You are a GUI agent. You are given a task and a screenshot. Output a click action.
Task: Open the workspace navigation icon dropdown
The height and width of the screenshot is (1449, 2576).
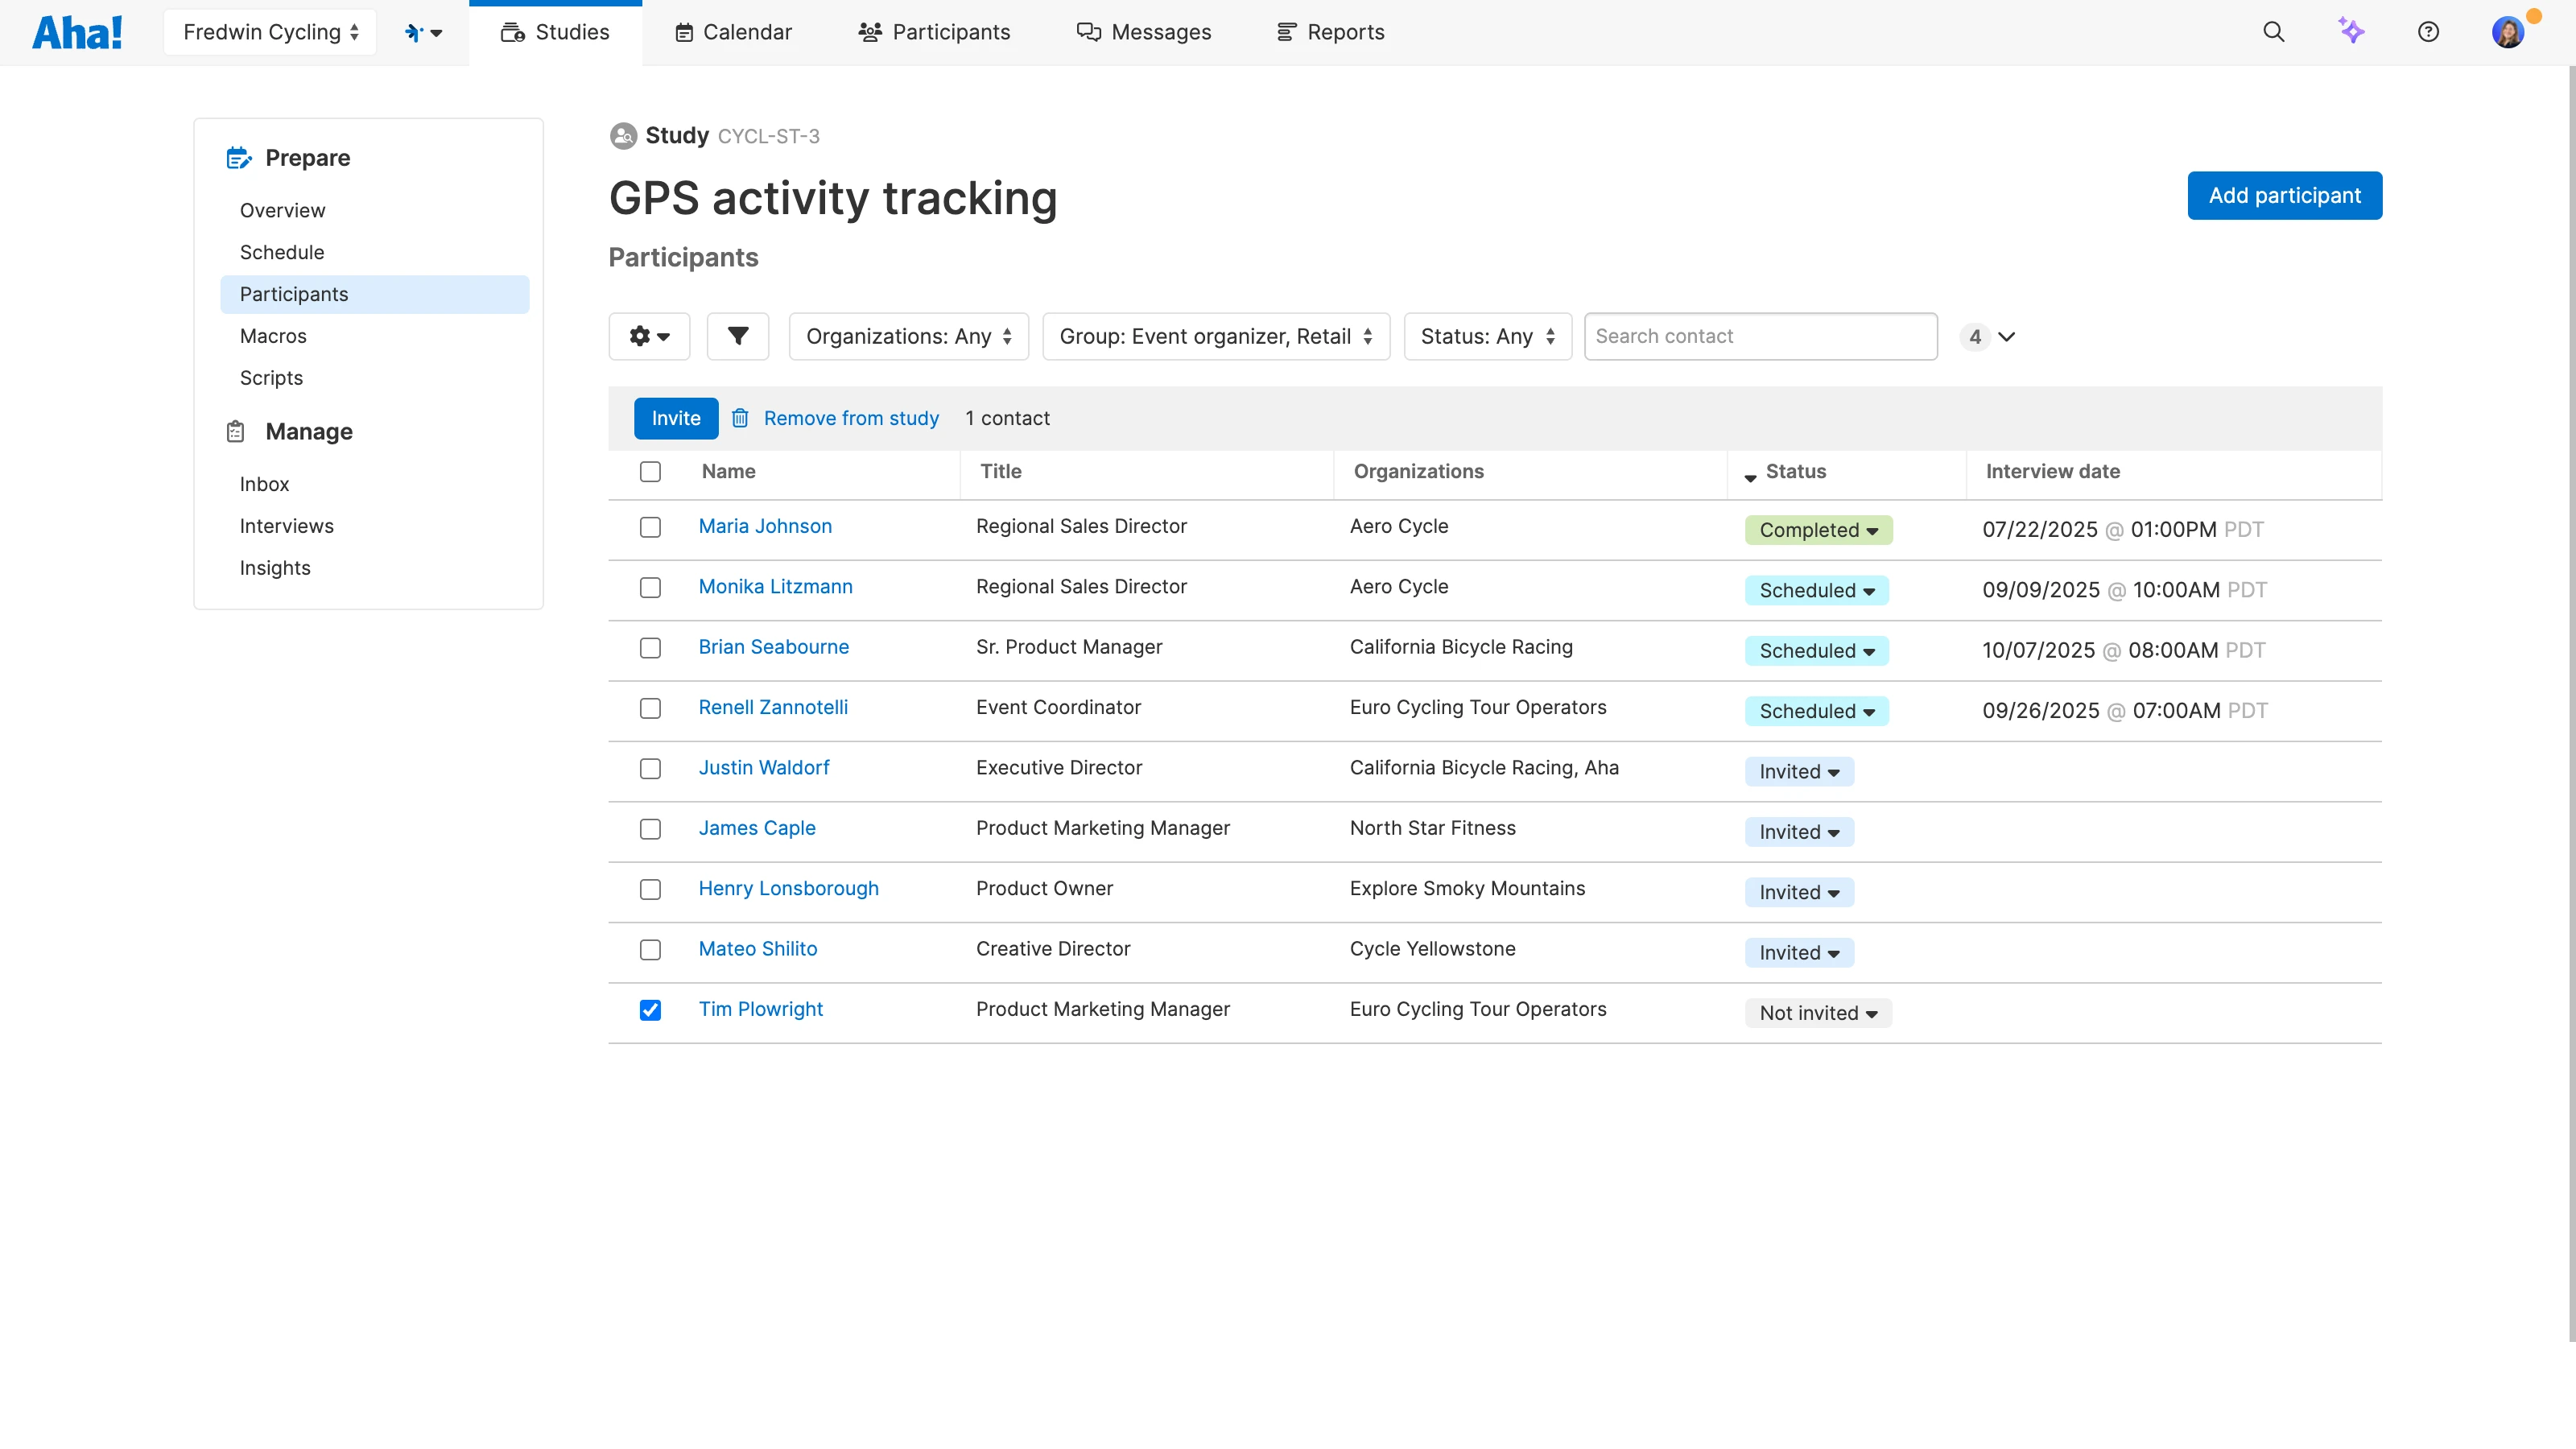423,32
